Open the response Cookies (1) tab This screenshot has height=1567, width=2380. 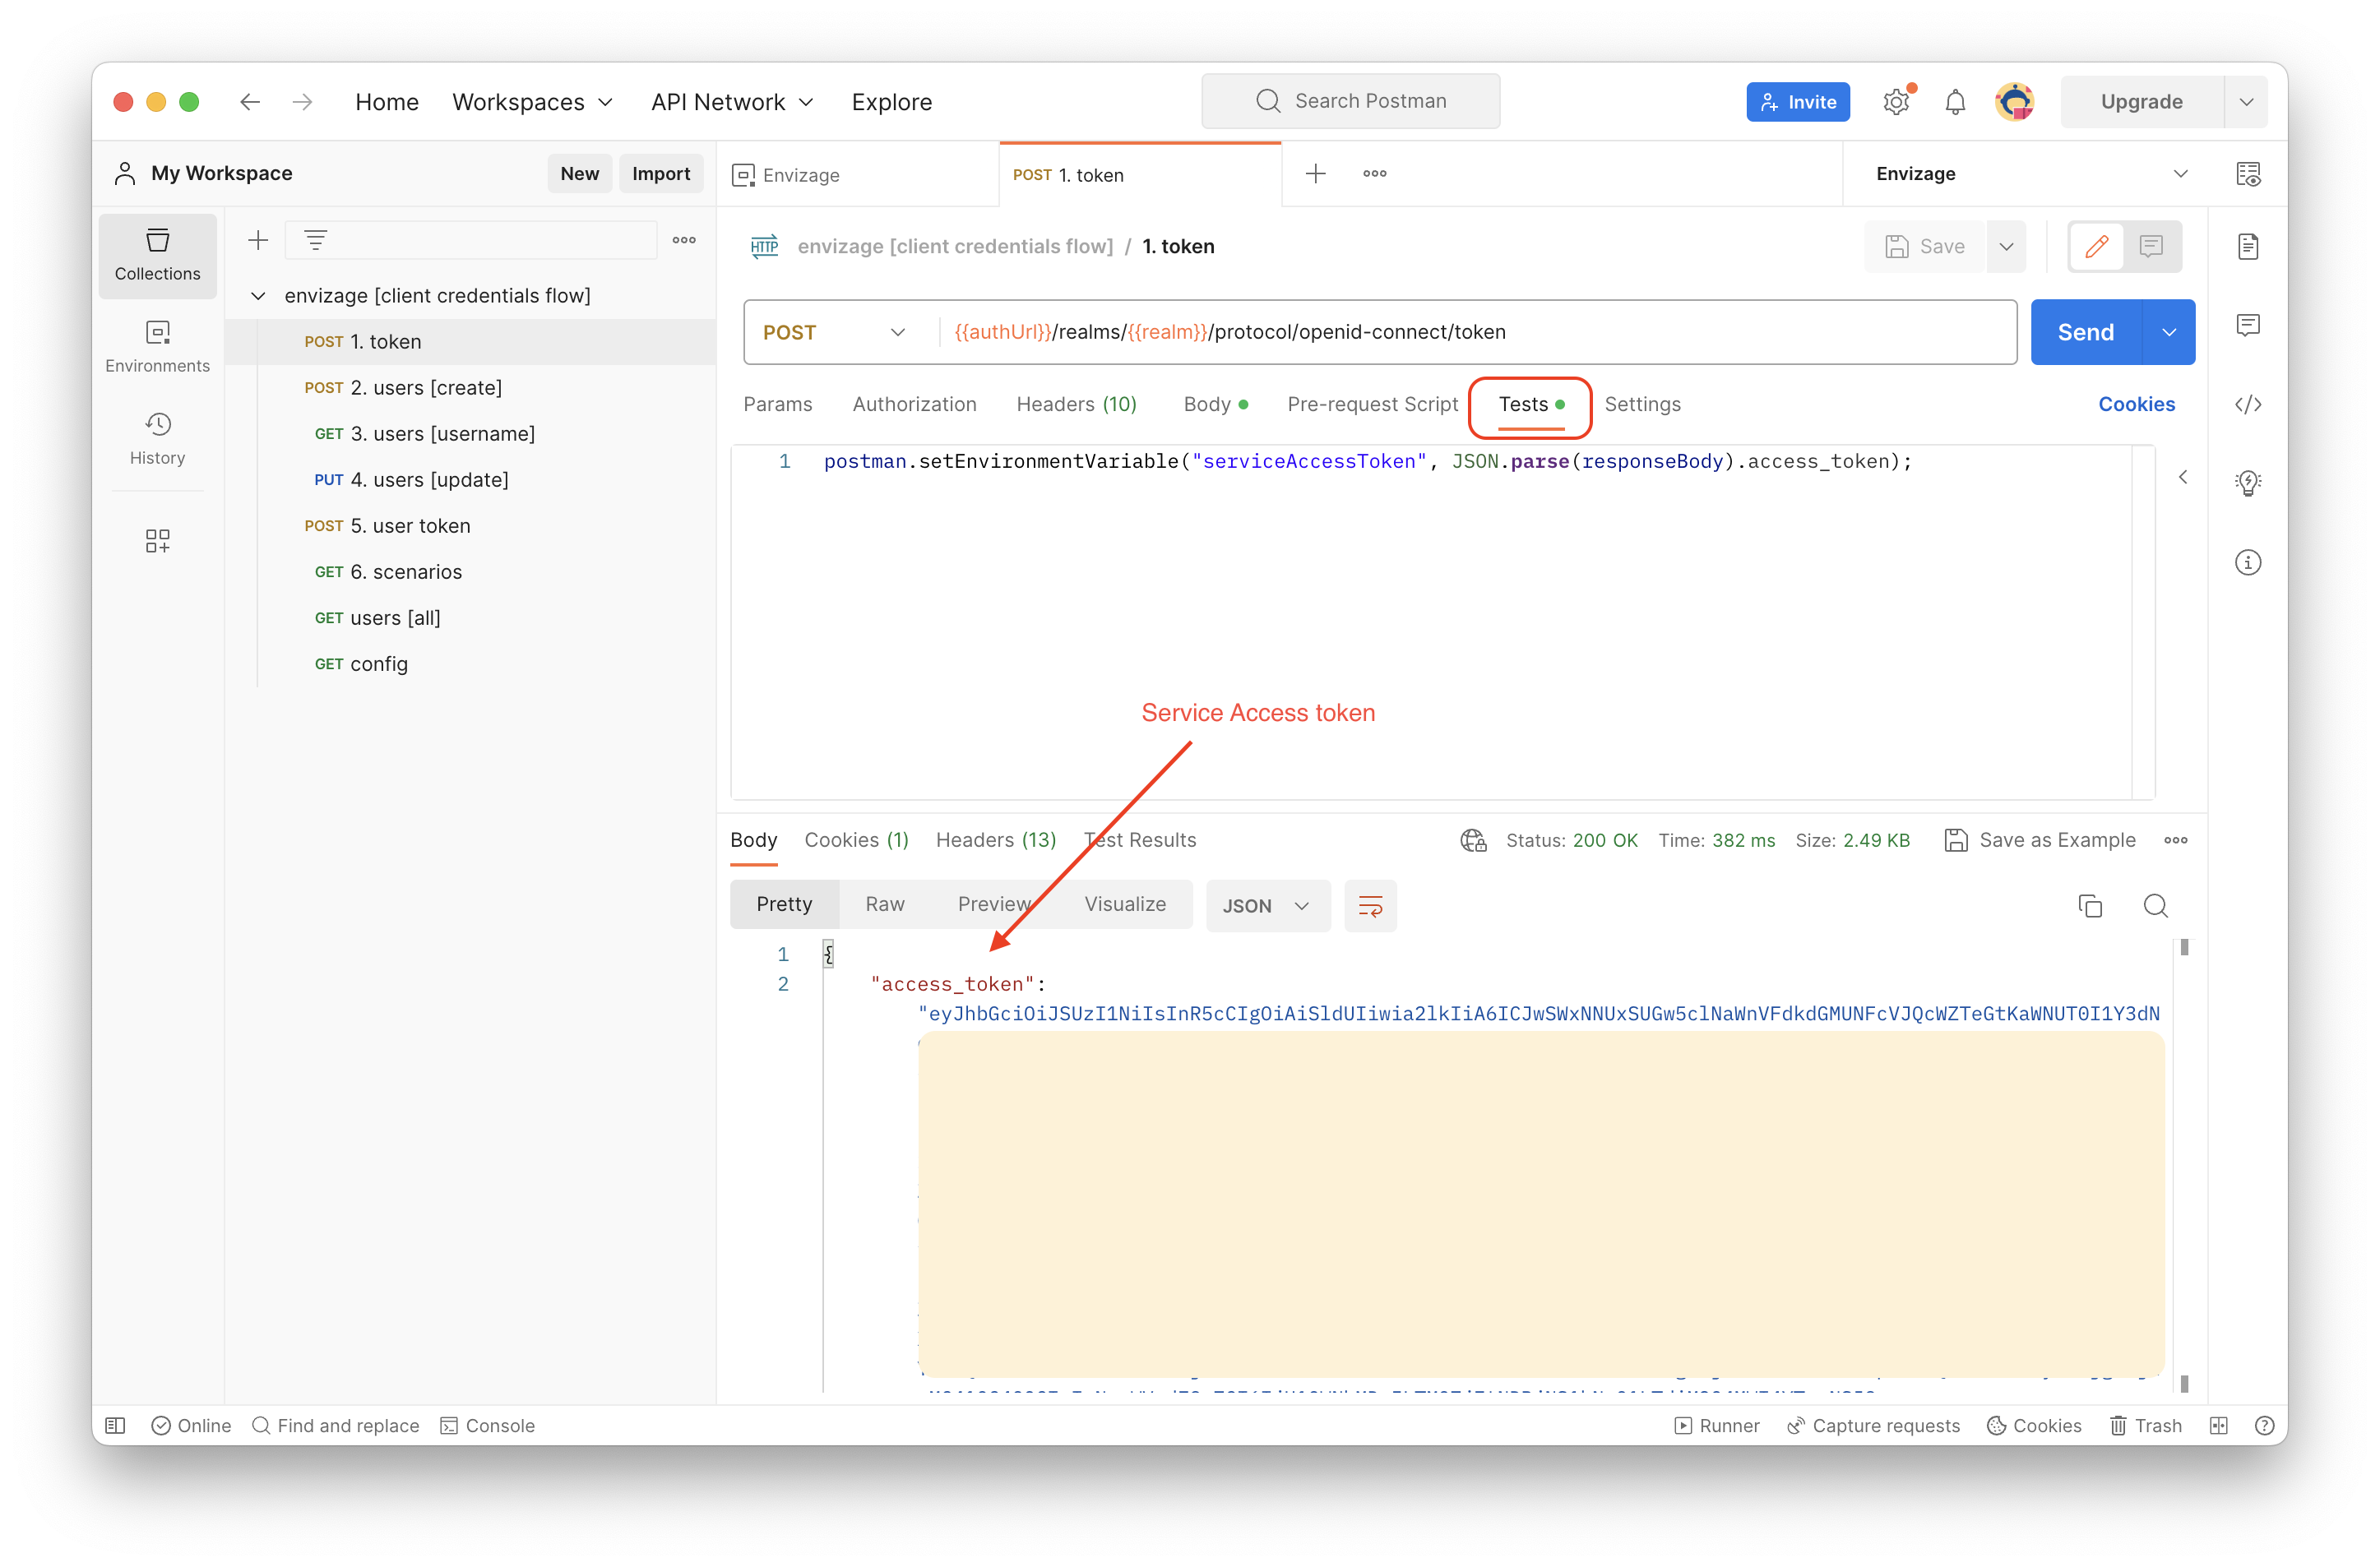pos(856,840)
